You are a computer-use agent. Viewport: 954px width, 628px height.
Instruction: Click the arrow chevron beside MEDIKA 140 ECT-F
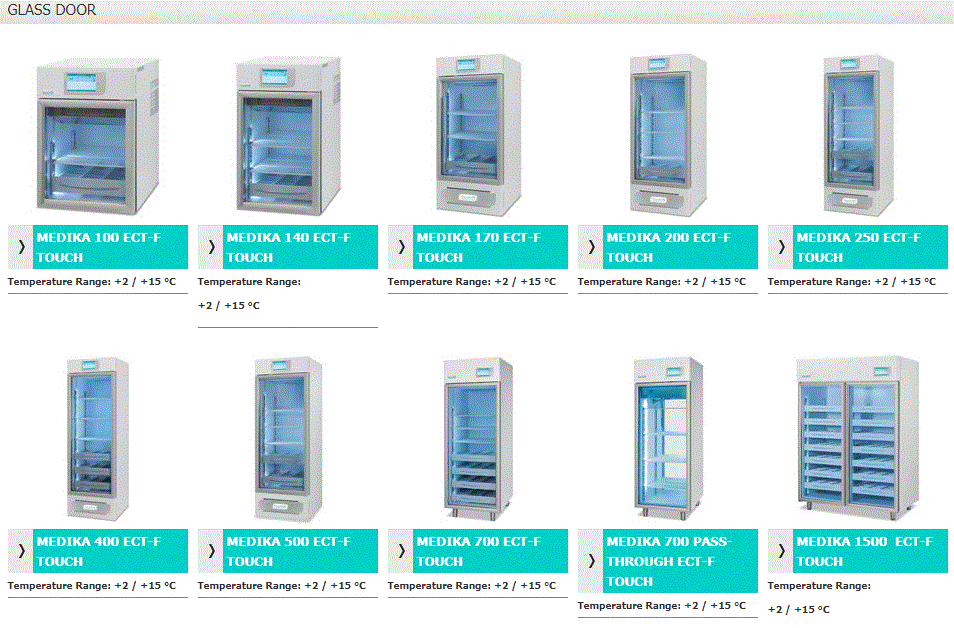tap(211, 247)
